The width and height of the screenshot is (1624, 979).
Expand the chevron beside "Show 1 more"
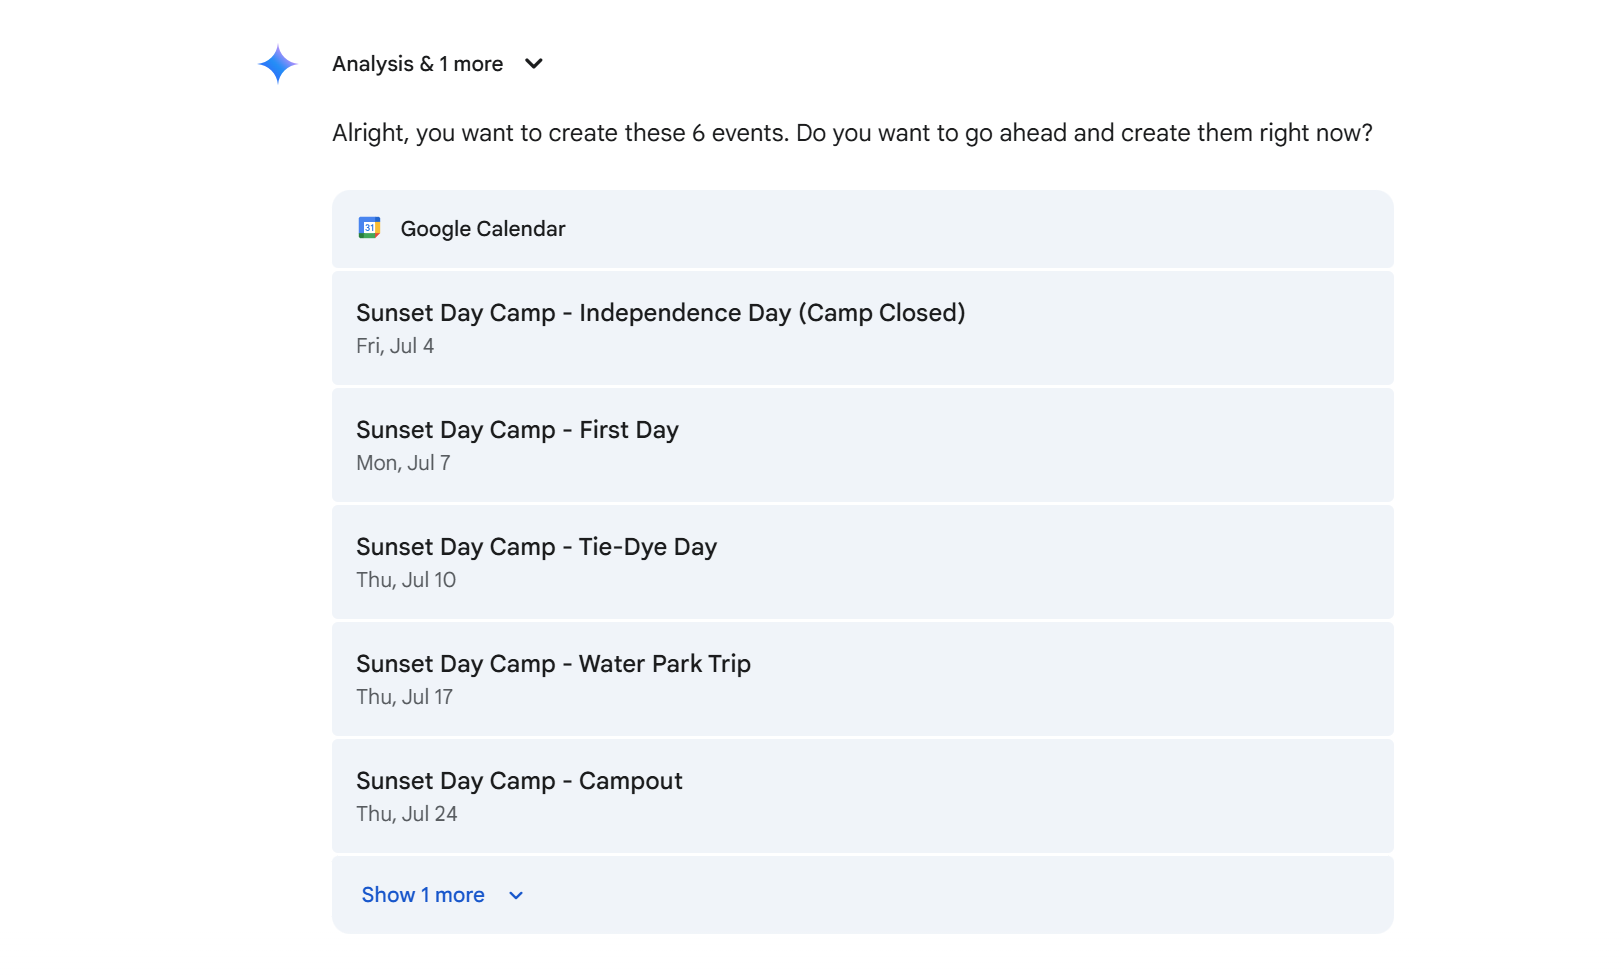pyautogui.click(x=516, y=896)
